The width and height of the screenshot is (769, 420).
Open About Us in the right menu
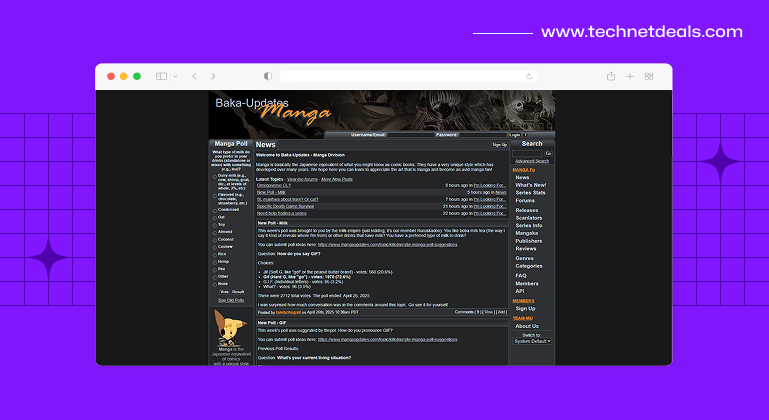(x=527, y=326)
